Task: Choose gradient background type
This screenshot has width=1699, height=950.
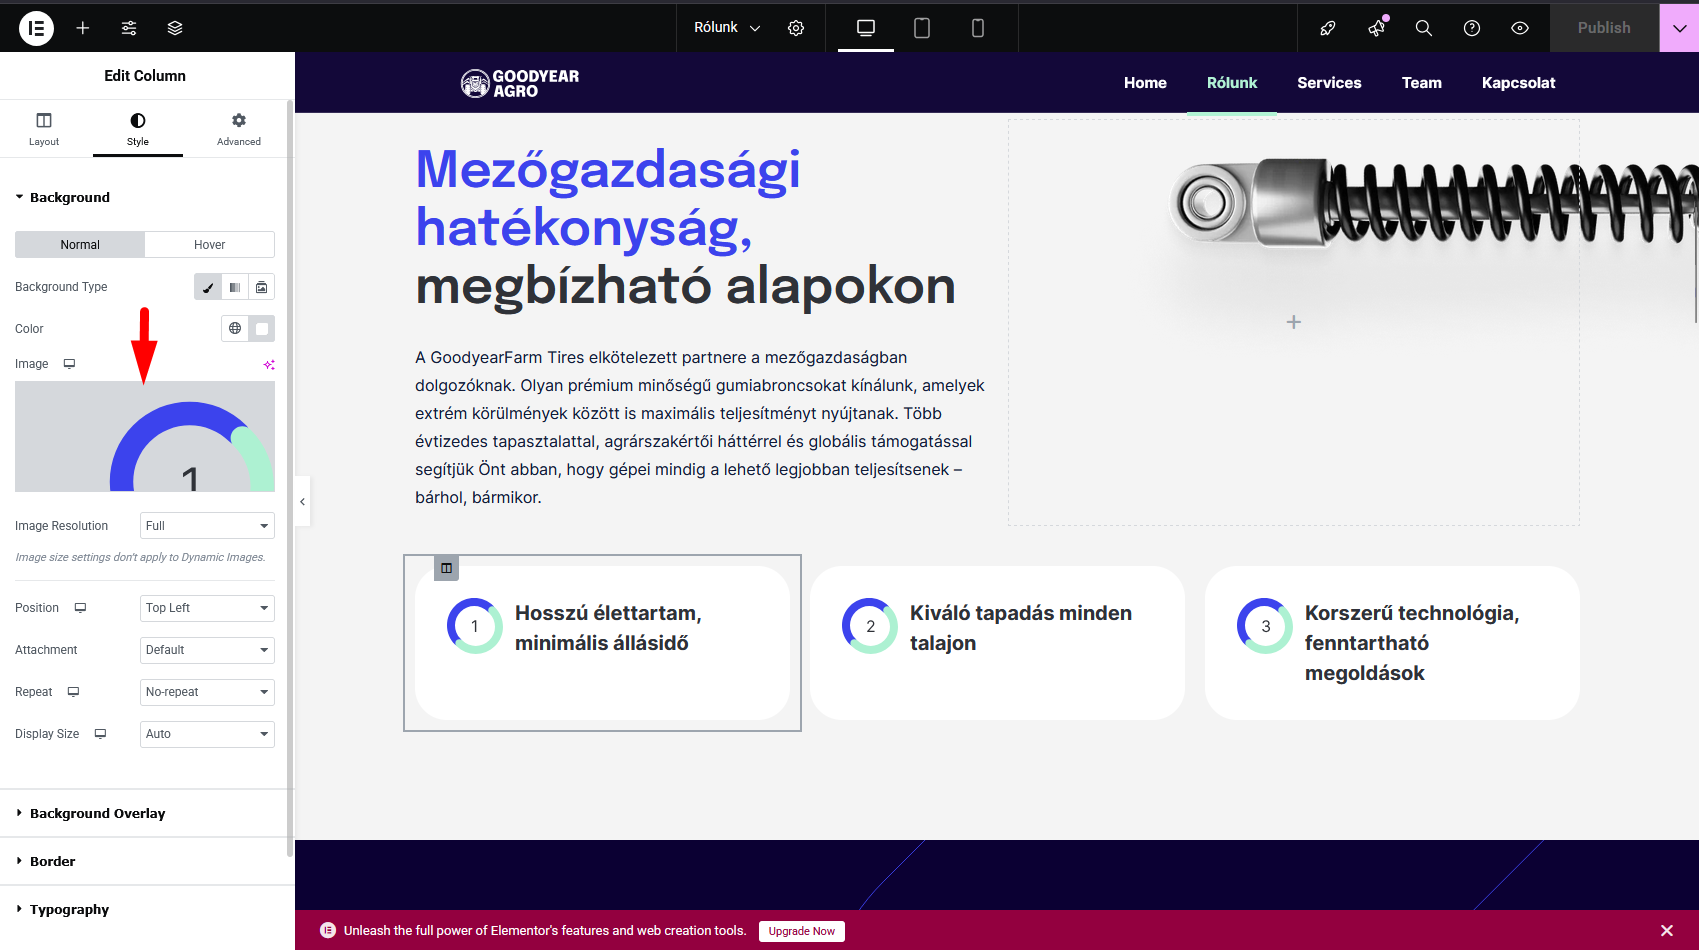Action: [x=234, y=287]
